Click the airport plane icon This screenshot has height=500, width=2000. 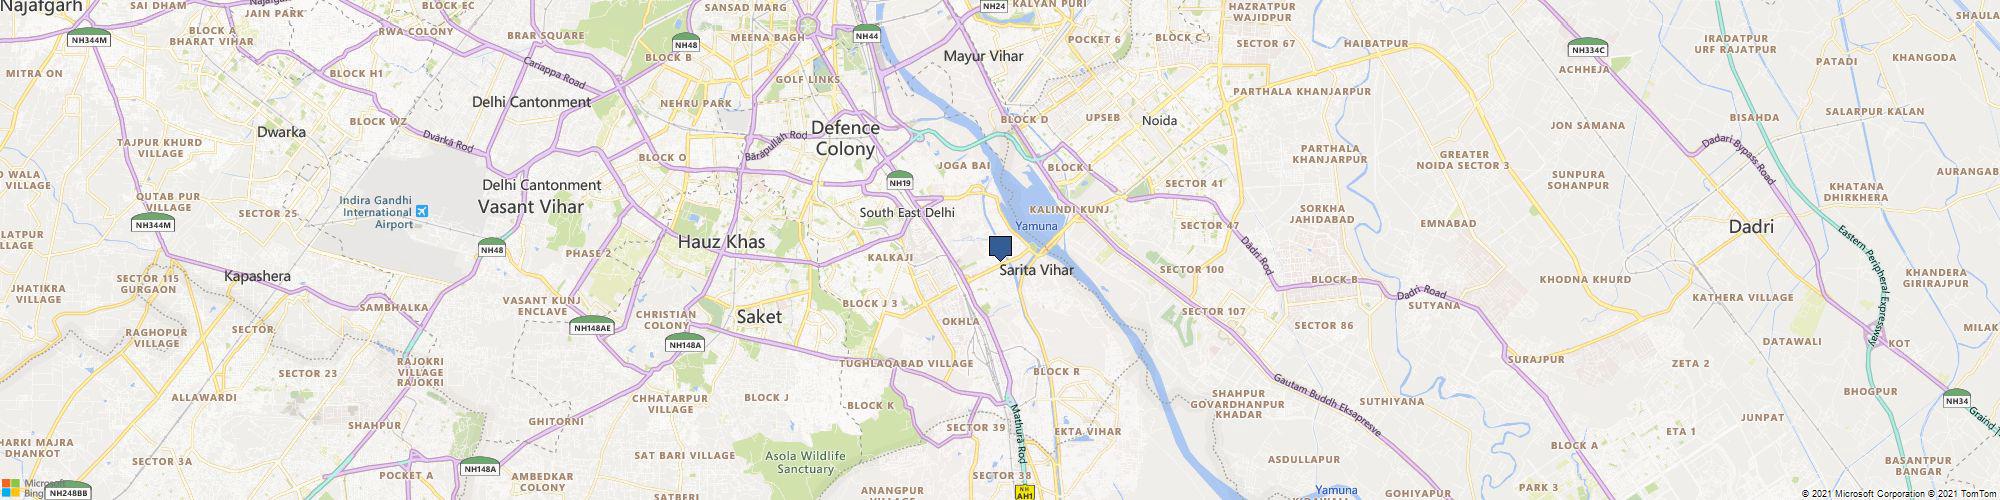[x=422, y=212]
